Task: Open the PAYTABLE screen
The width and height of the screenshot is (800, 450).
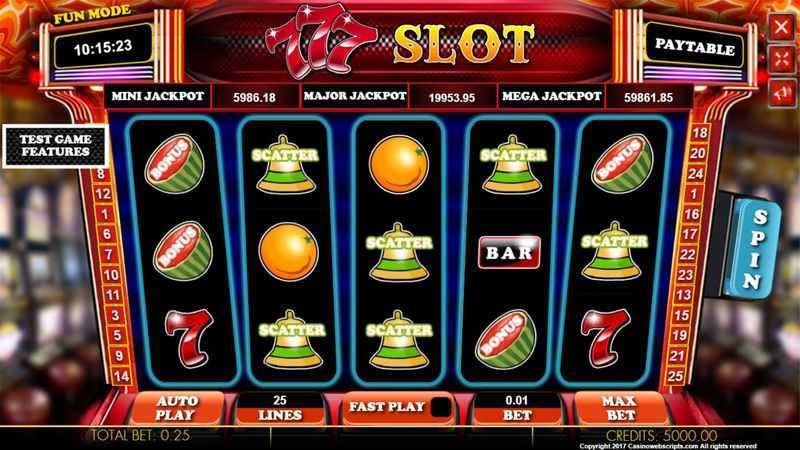Action: point(694,47)
